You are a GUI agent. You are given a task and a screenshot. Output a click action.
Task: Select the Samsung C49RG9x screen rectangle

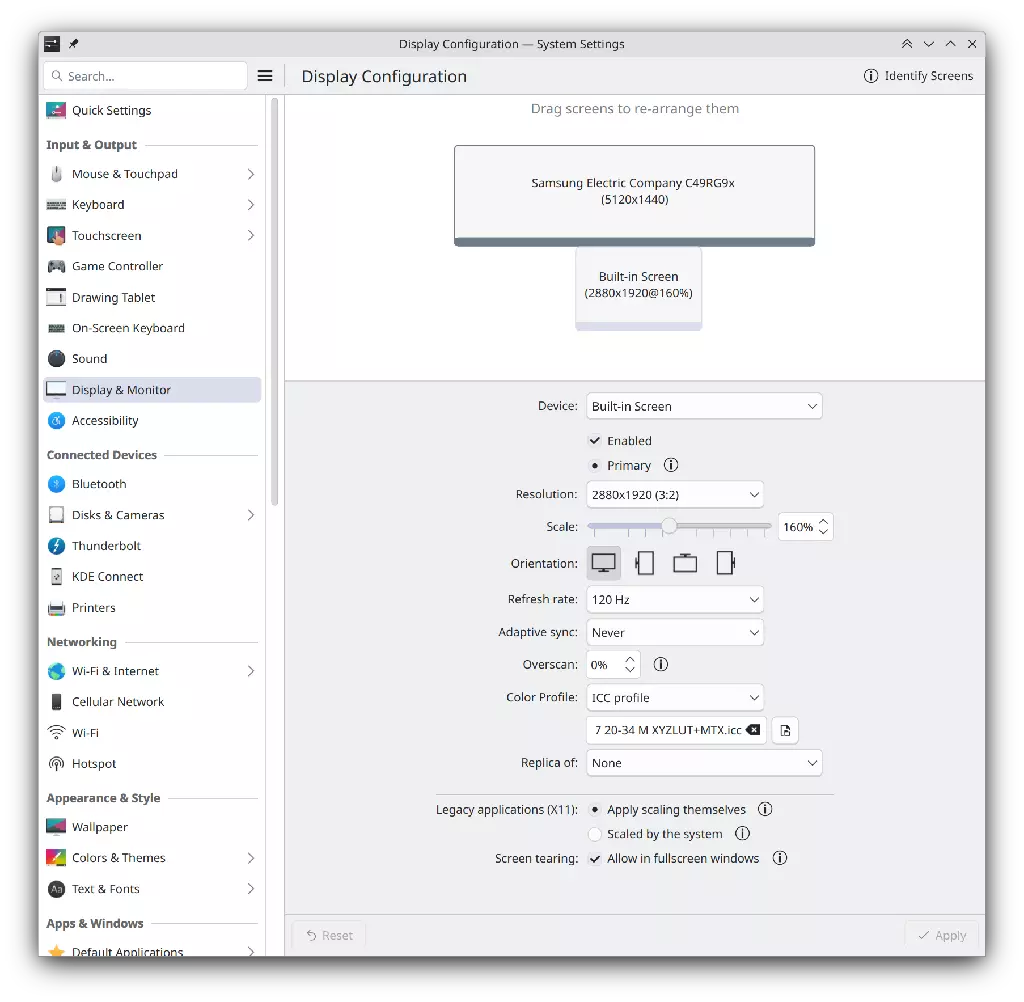coord(634,195)
